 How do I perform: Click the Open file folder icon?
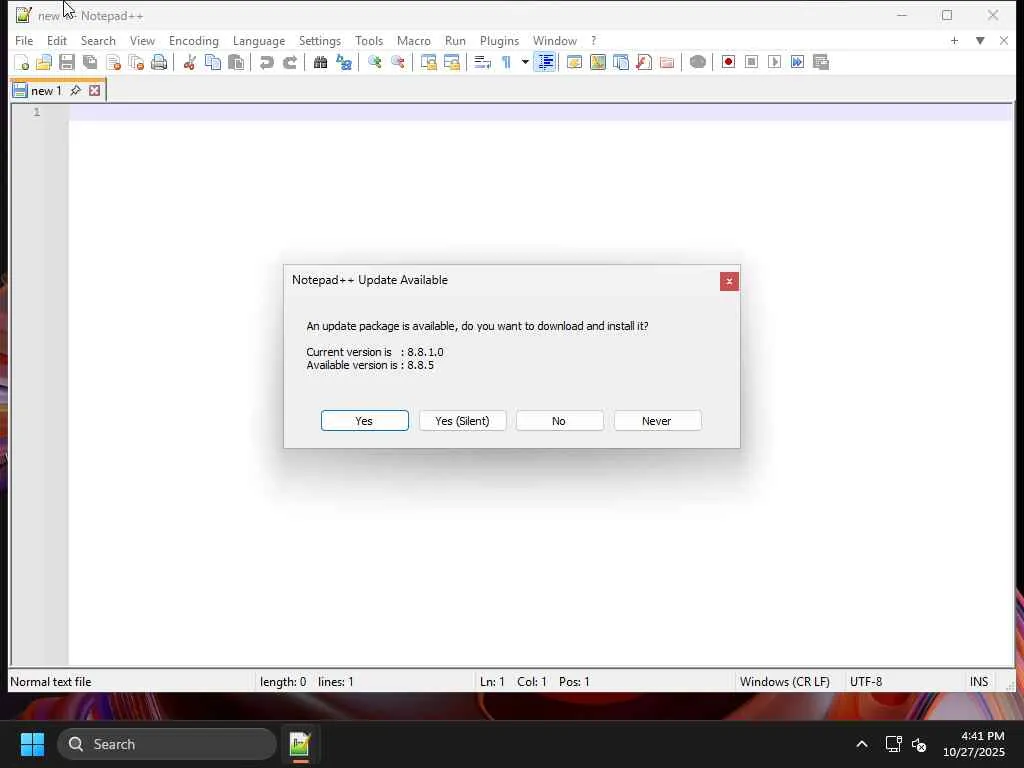click(44, 62)
